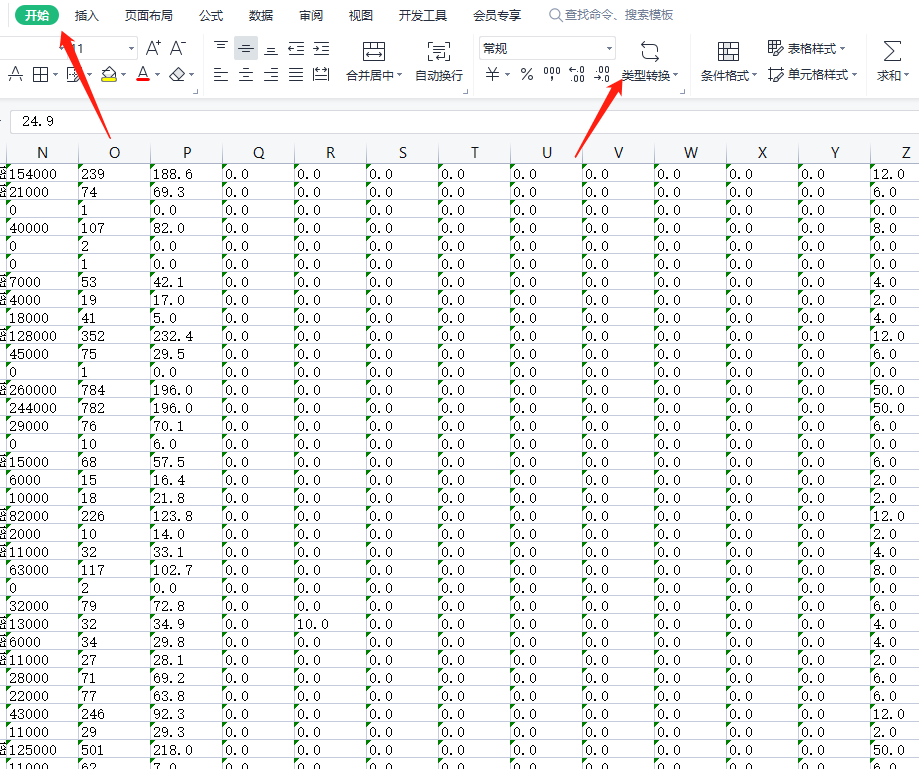The width and height of the screenshot is (919, 769).
Task: Click the cell style (单元格样式) button
Action: click(812, 74)
